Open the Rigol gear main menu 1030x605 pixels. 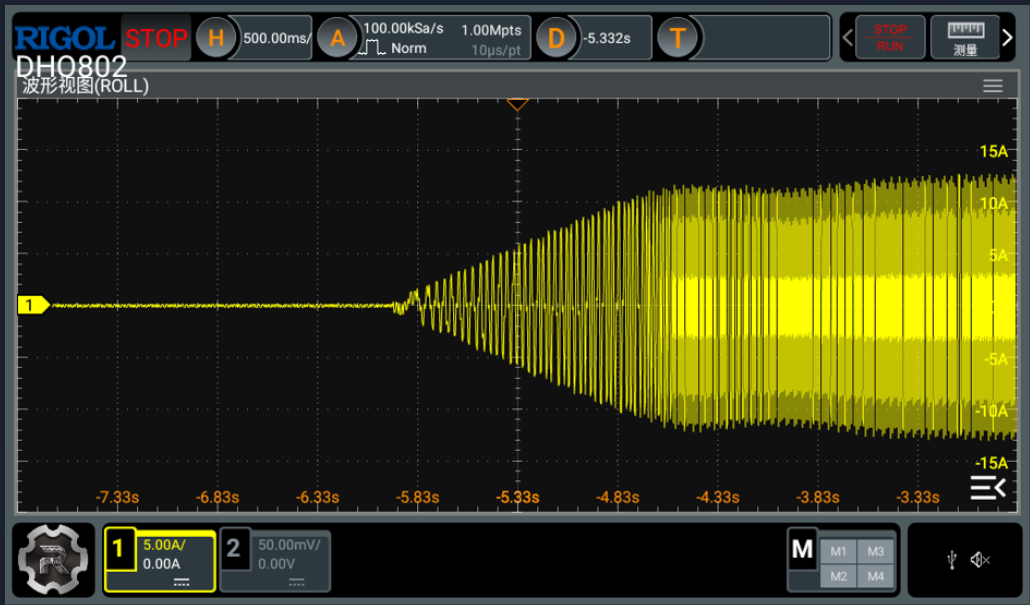tap(53, 560)
